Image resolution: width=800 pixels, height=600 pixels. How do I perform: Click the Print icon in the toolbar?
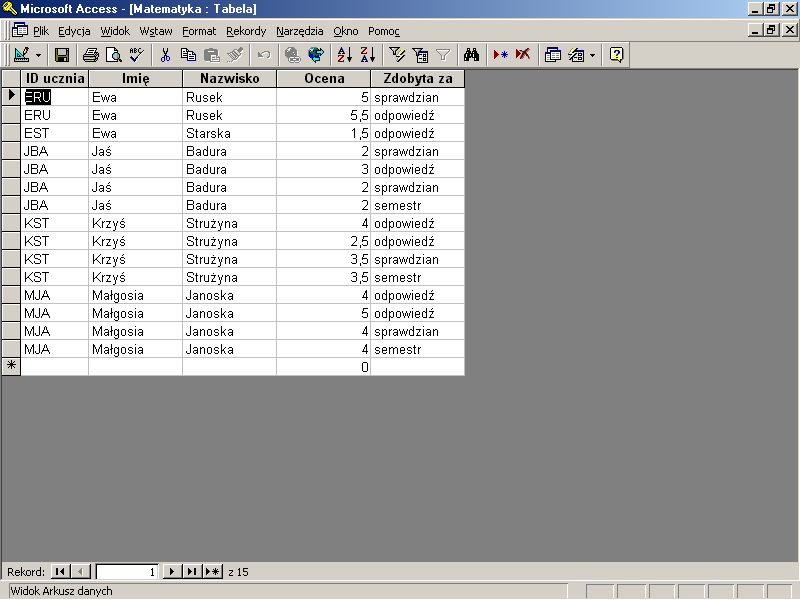(91, 55)
